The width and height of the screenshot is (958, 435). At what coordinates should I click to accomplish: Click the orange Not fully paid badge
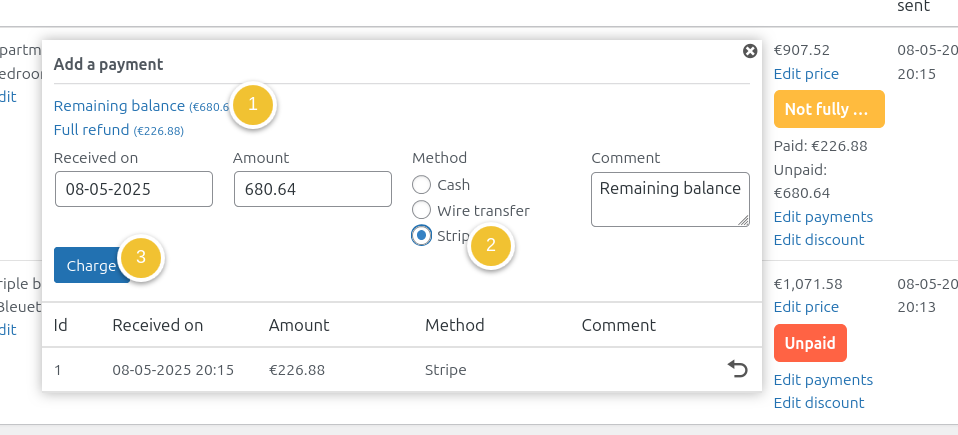tap(829, 110)
